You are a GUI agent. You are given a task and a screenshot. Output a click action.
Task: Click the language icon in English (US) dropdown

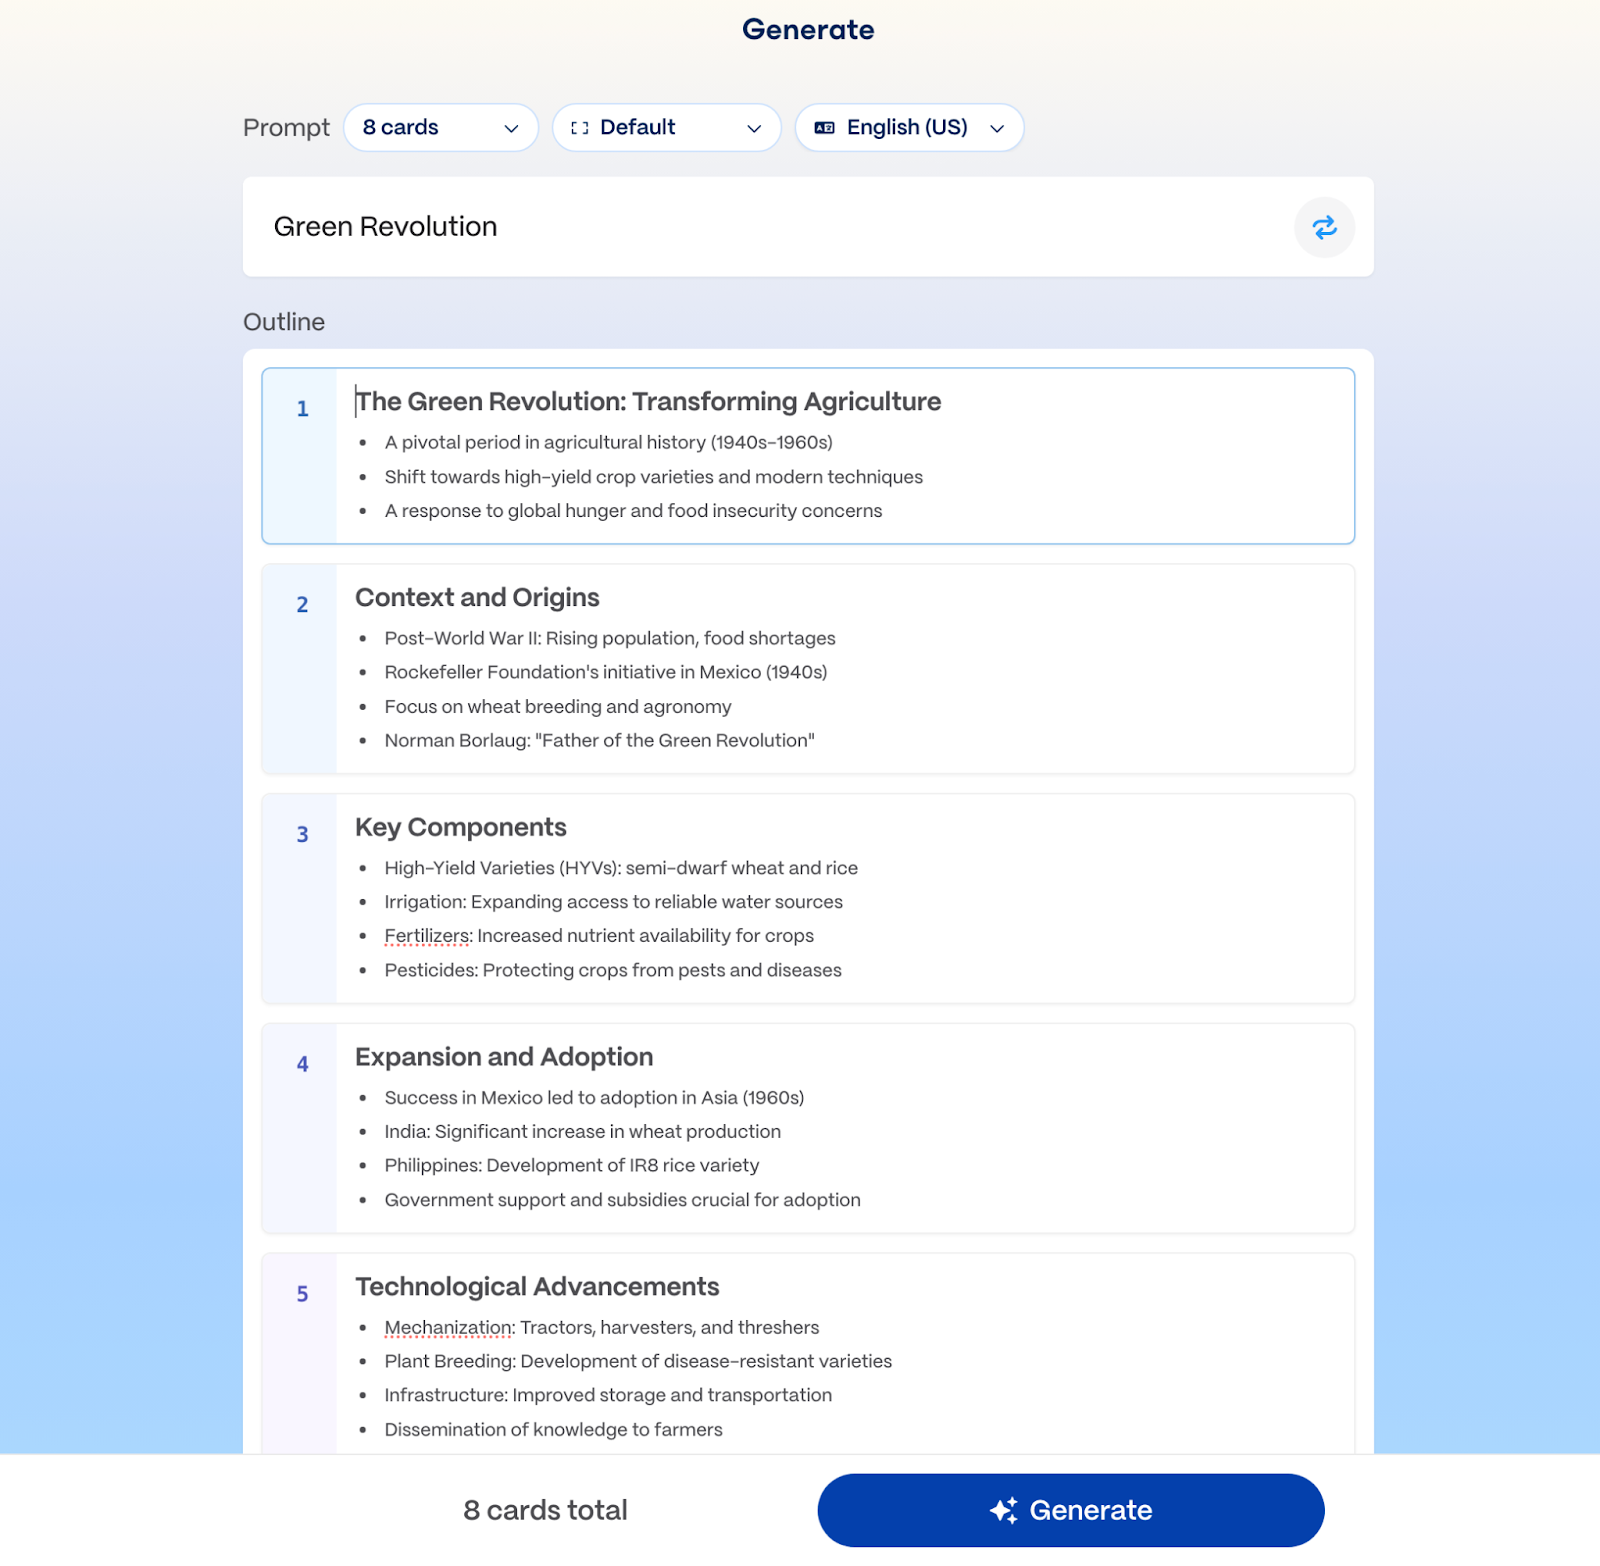click(824, 128)
